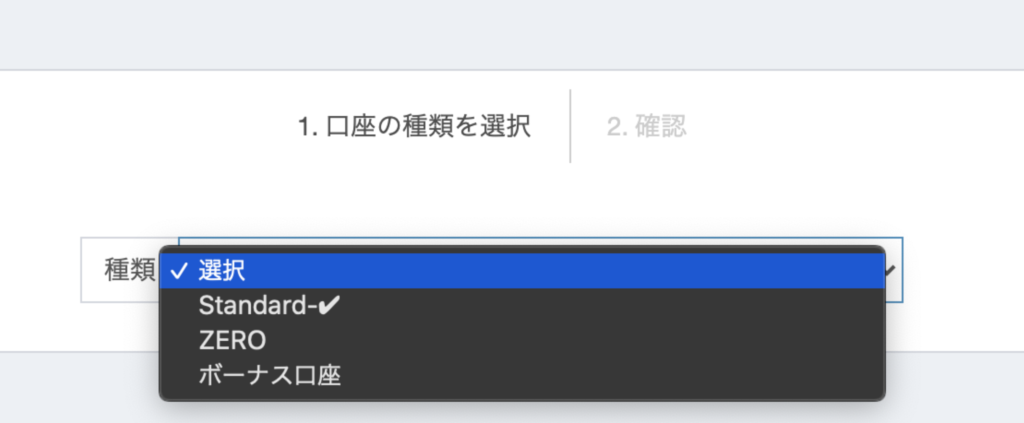
Task: Click the empty dark area right of ZERO
Action: coord(575,340)
